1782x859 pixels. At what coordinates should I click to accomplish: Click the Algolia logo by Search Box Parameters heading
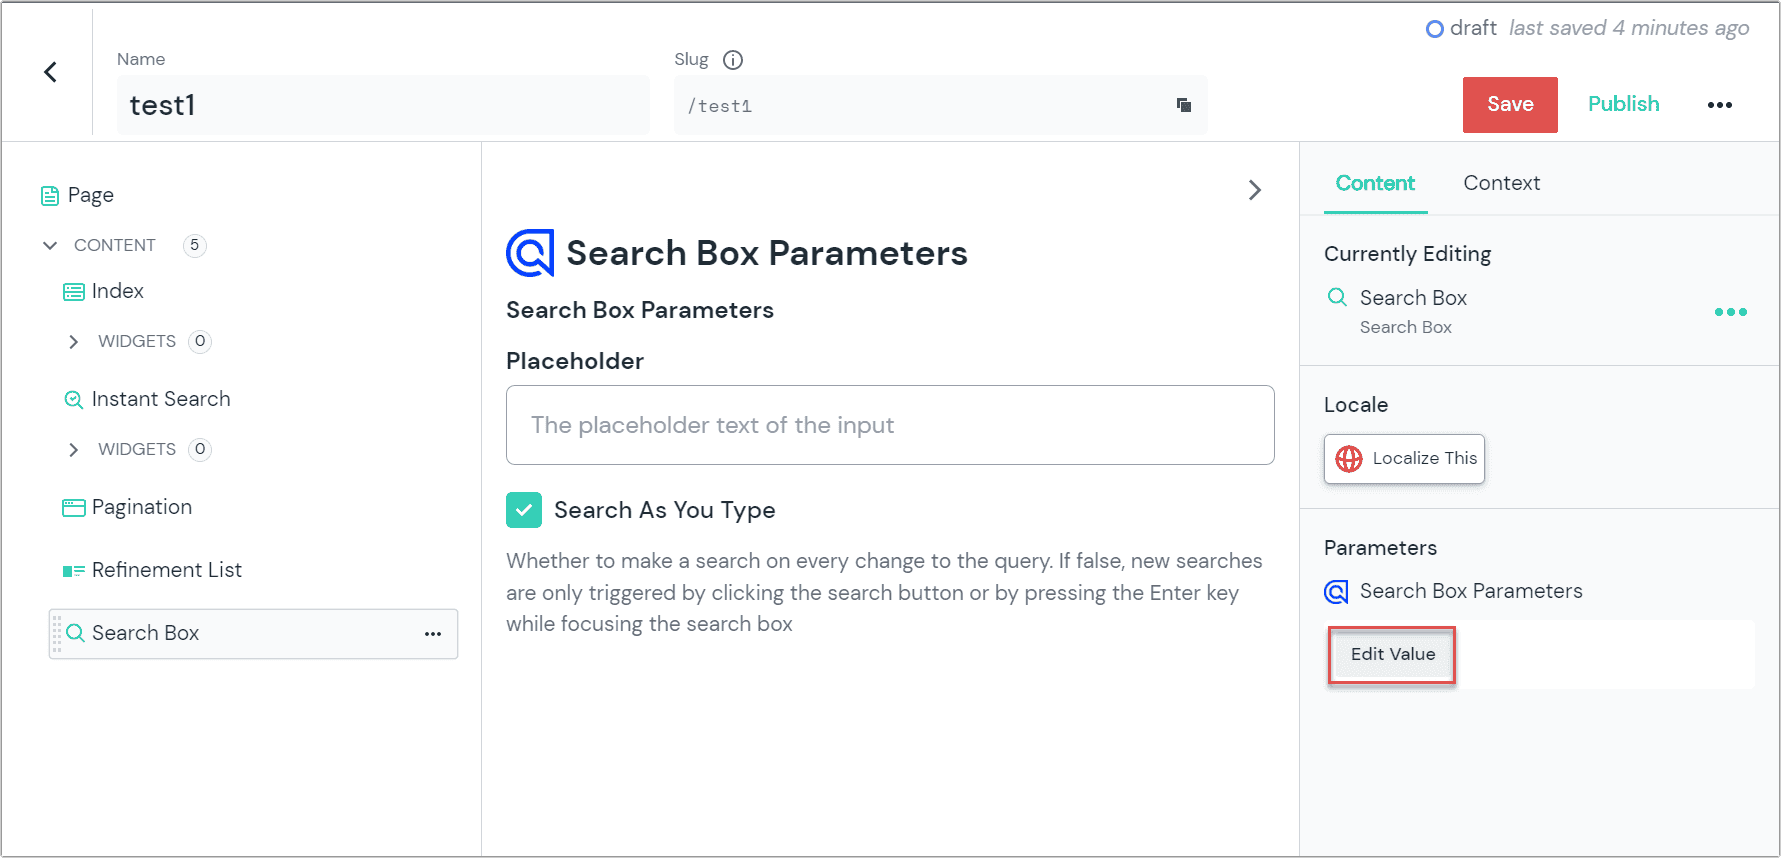pyautogui.click(x=530, y=253)
